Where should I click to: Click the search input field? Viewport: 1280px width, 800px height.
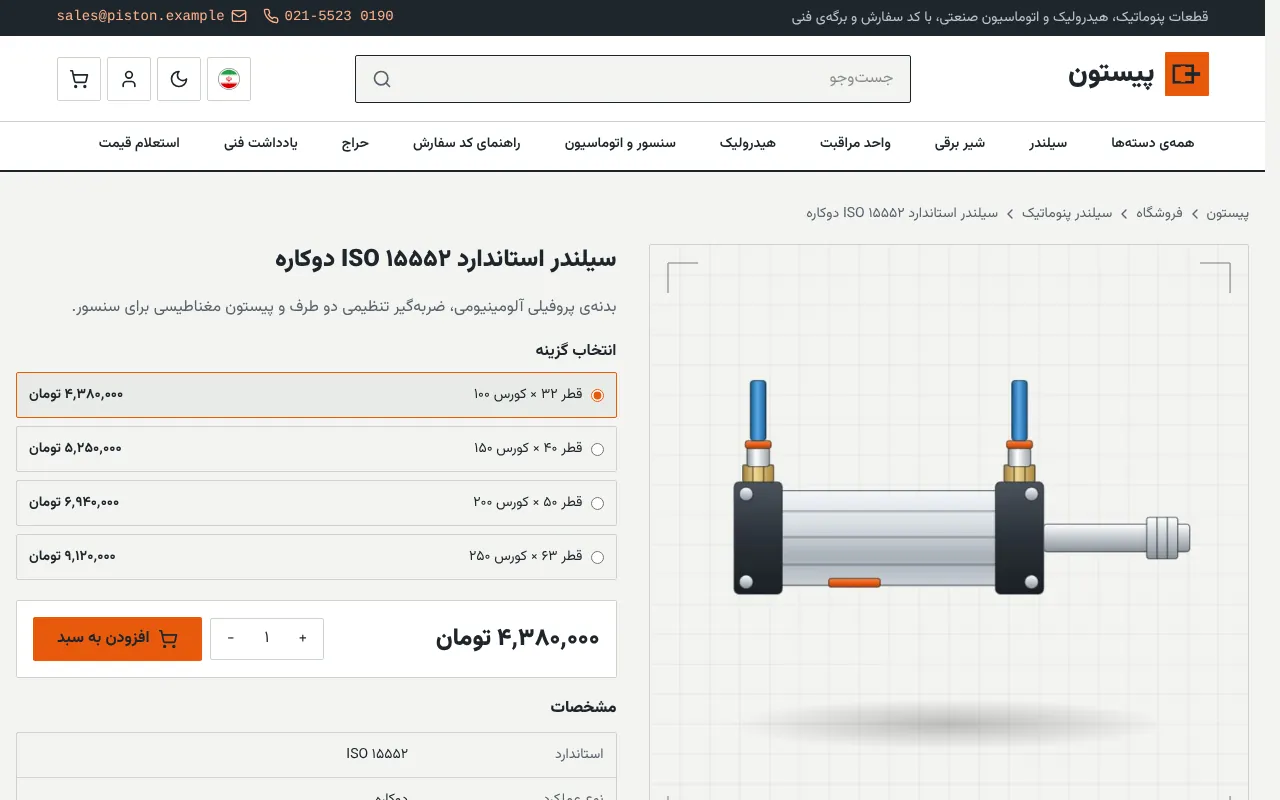coord(633,79)
